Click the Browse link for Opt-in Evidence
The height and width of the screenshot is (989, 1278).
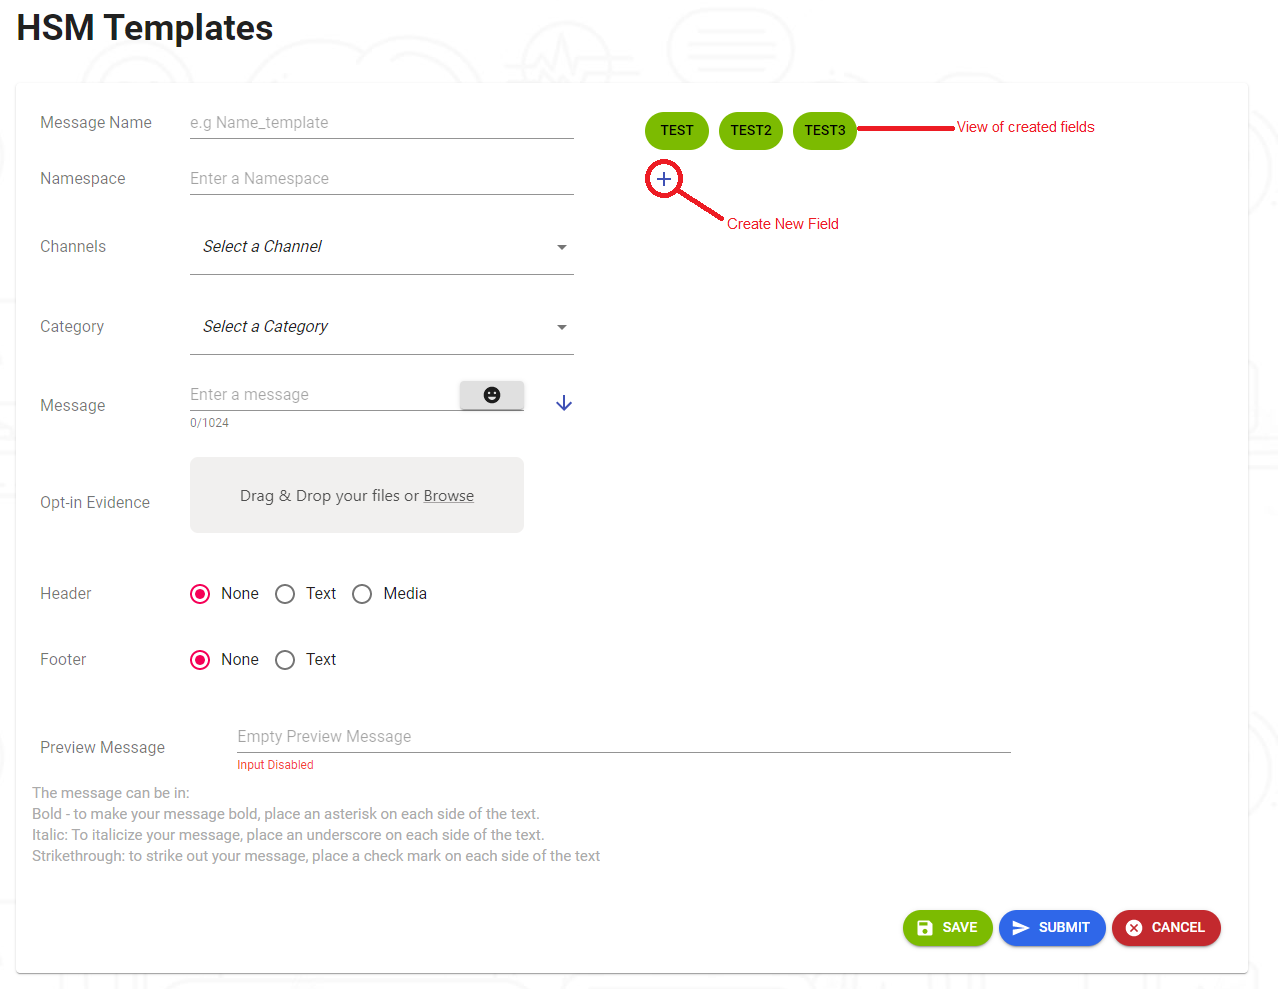tap(448, 496)
